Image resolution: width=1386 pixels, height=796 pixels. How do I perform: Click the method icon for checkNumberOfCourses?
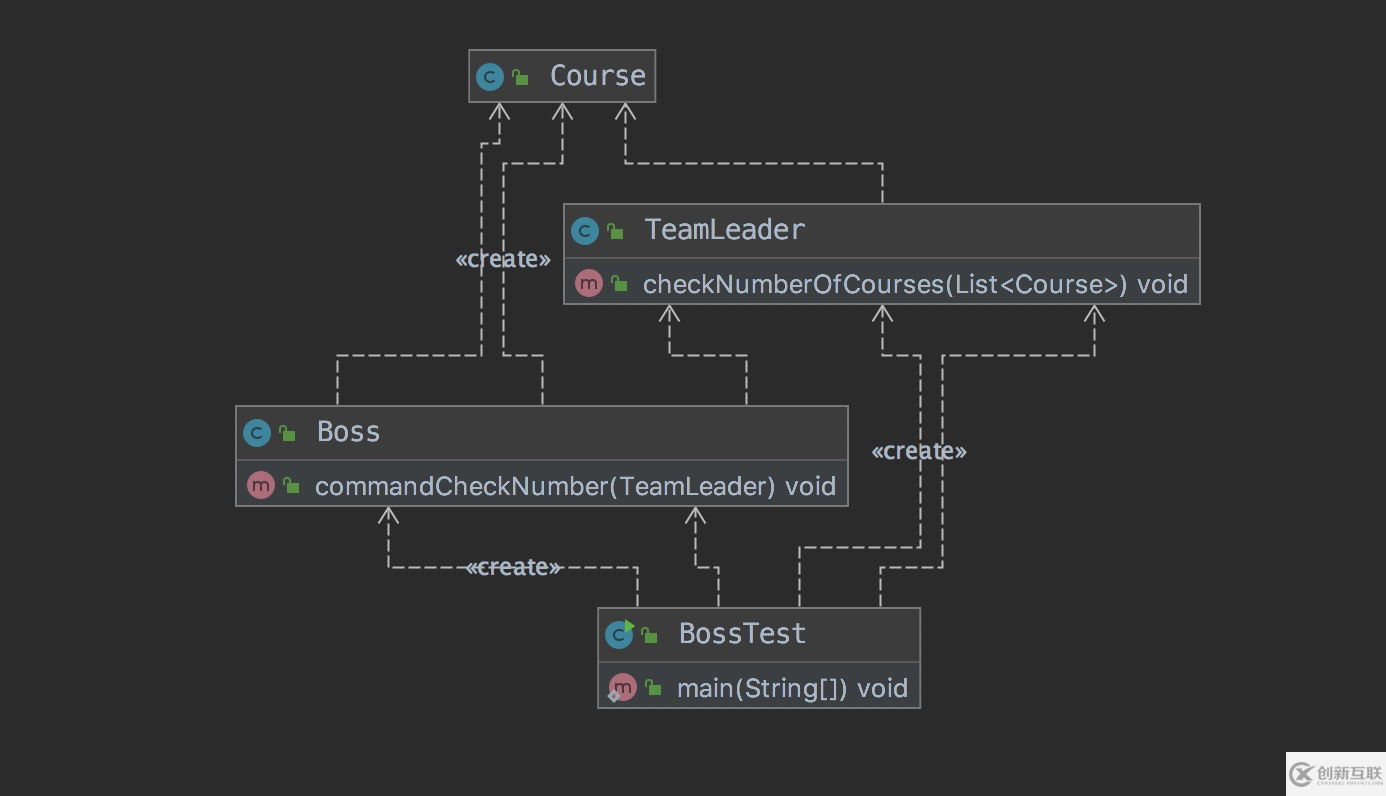588,284
